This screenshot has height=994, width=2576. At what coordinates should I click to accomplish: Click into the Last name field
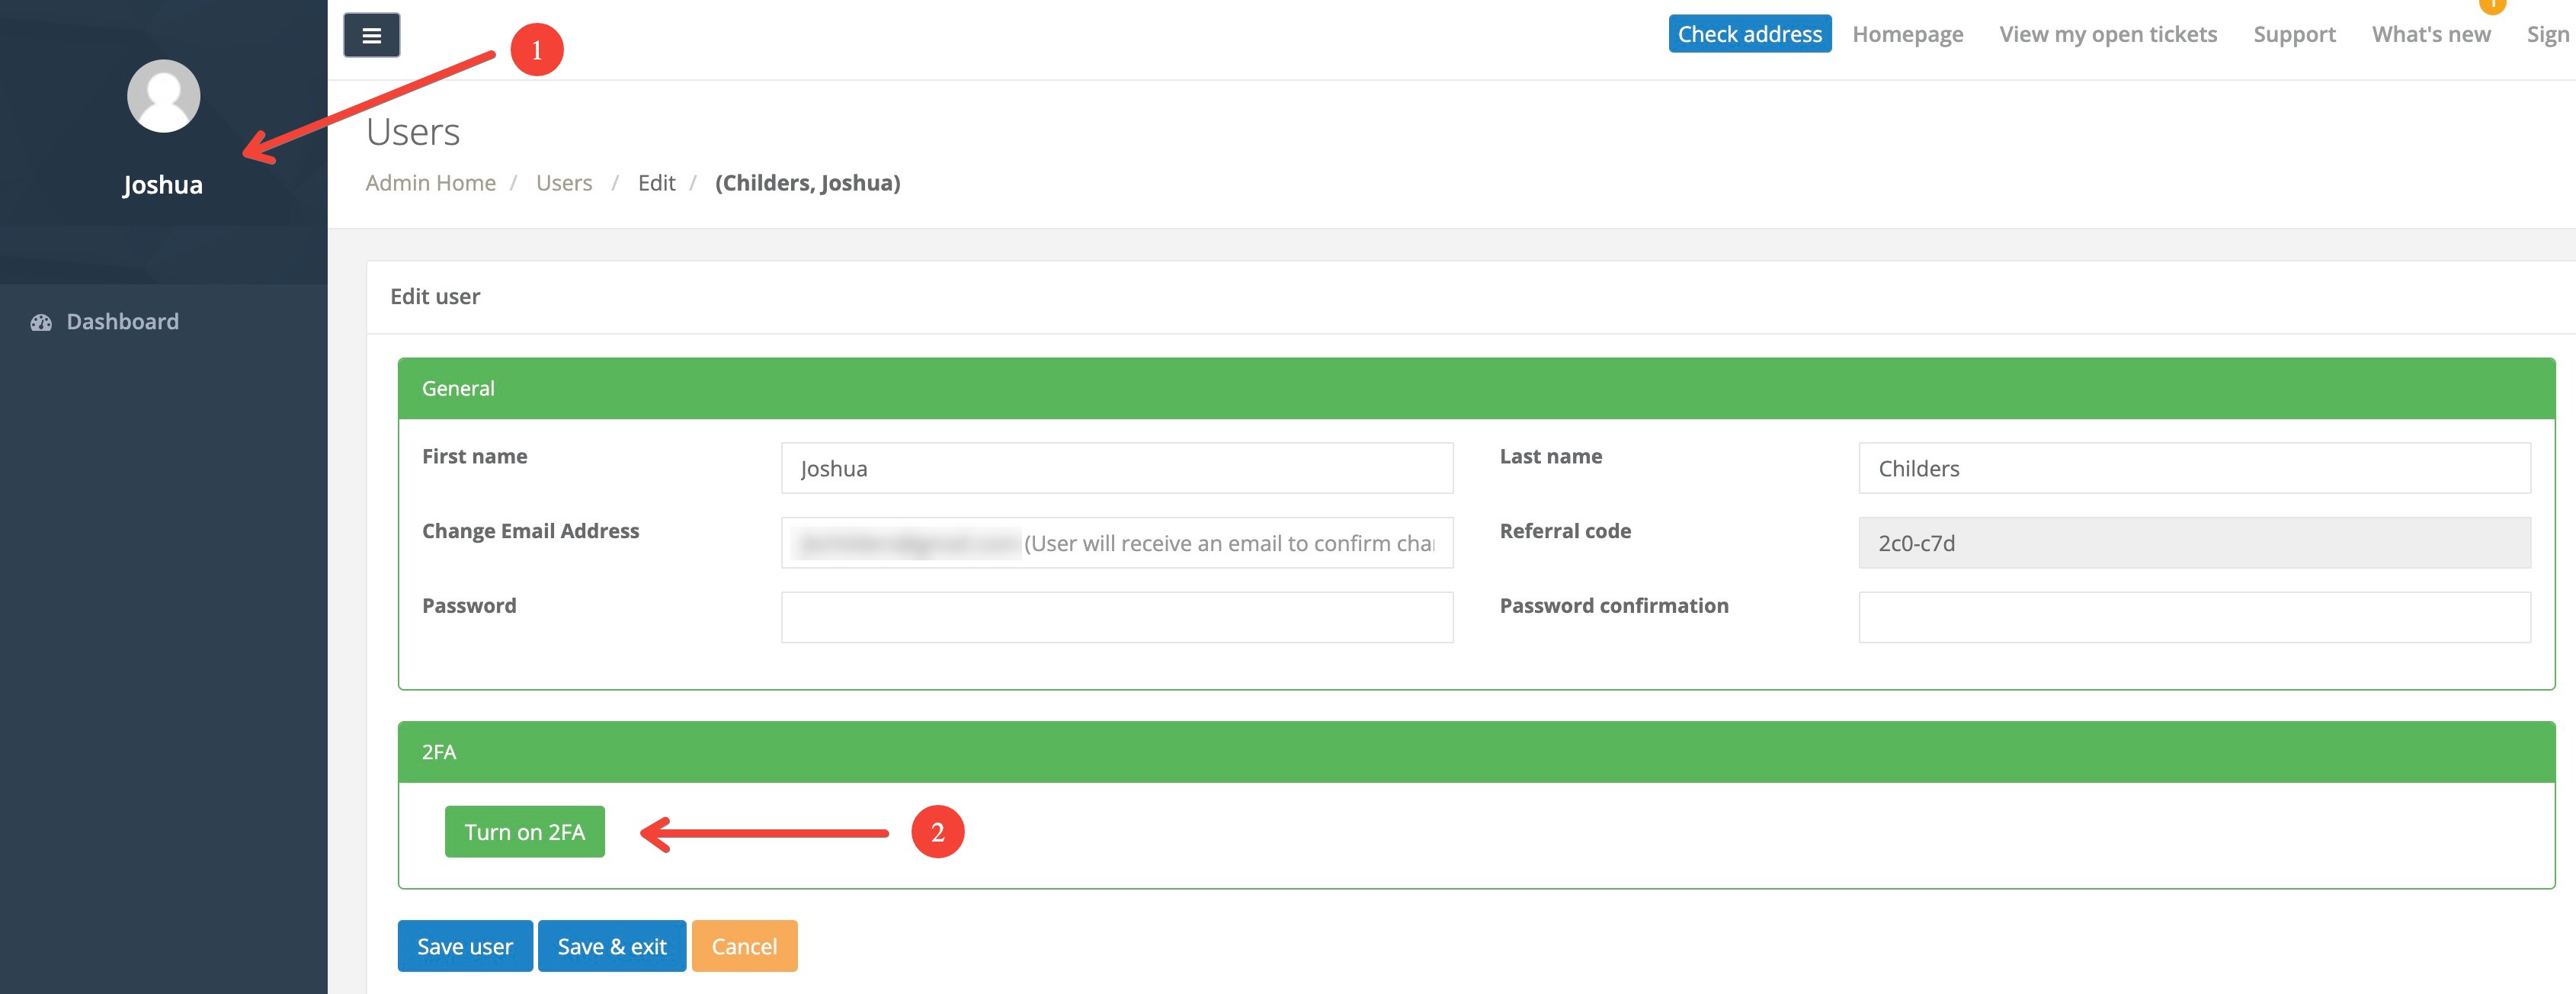click(2194, 468)
